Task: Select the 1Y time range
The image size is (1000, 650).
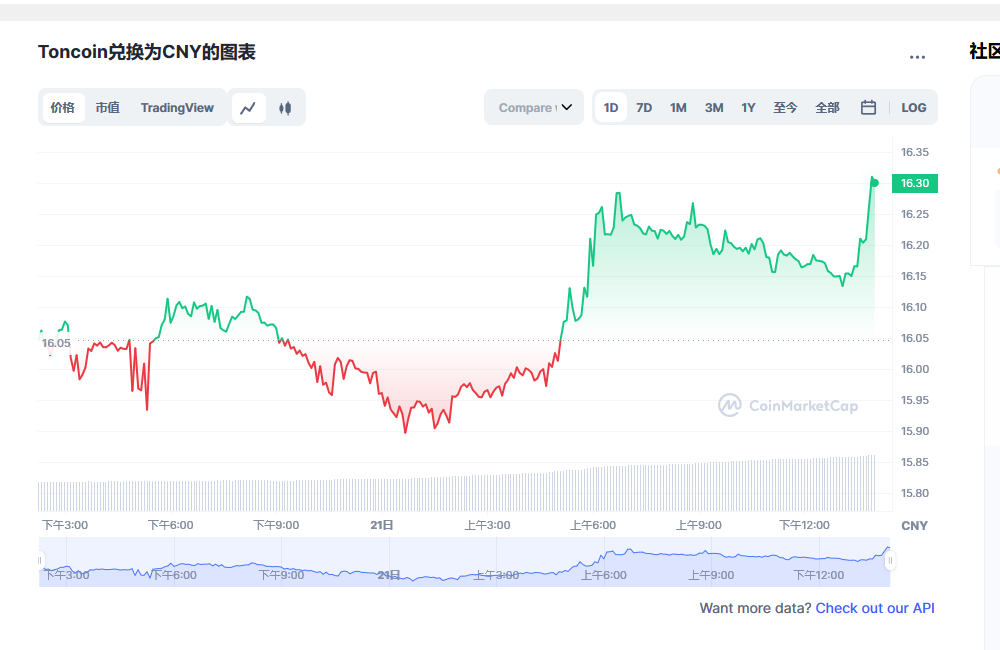Action: tap(748, 108)
